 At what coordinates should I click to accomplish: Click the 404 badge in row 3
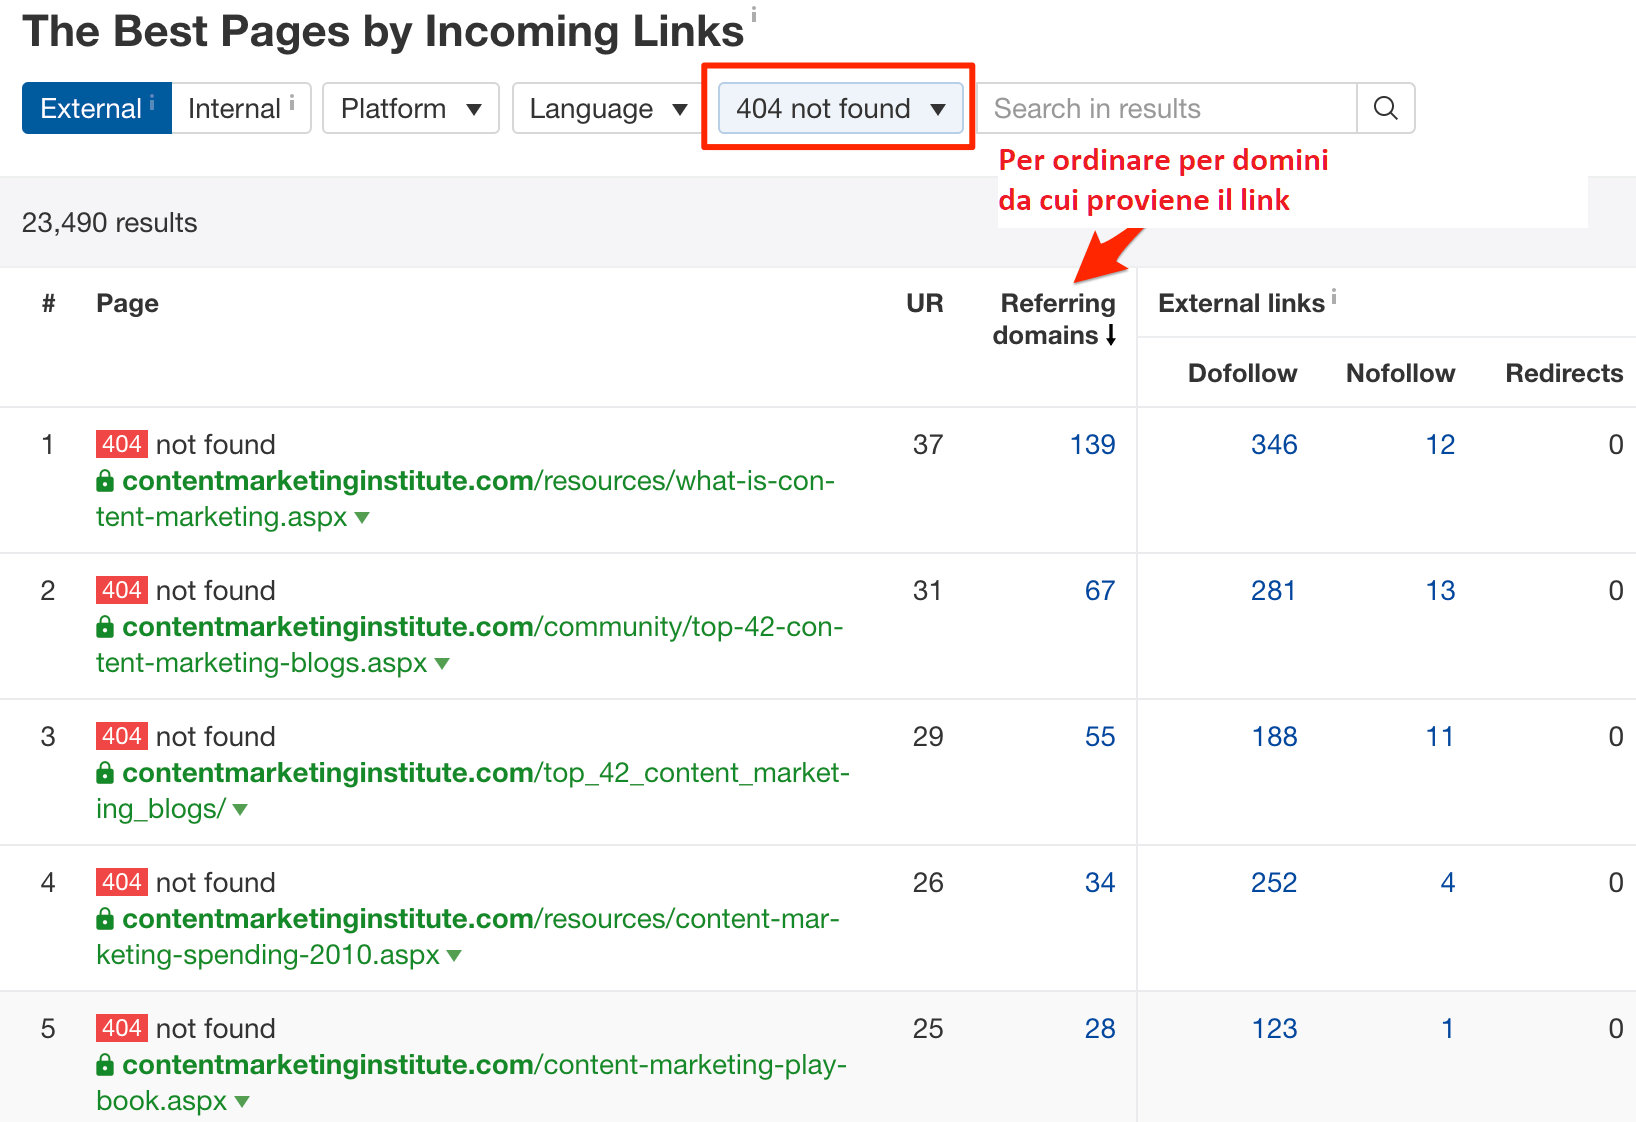pyautogui.click(x=122, y=736)
